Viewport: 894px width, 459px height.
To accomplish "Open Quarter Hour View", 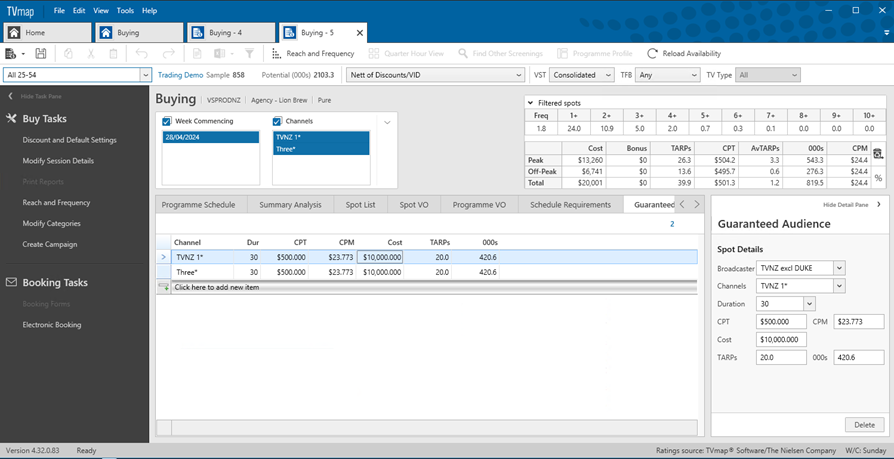I will [406, 54].
